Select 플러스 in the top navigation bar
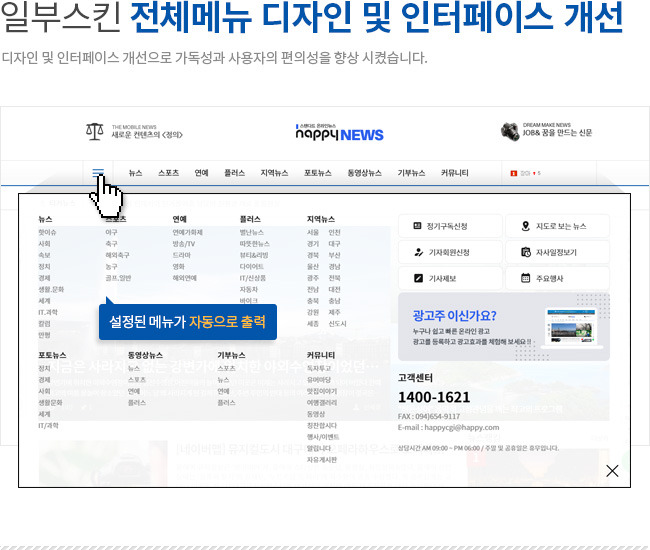Viewport: 650px width, 550px height. pos(234,173)
